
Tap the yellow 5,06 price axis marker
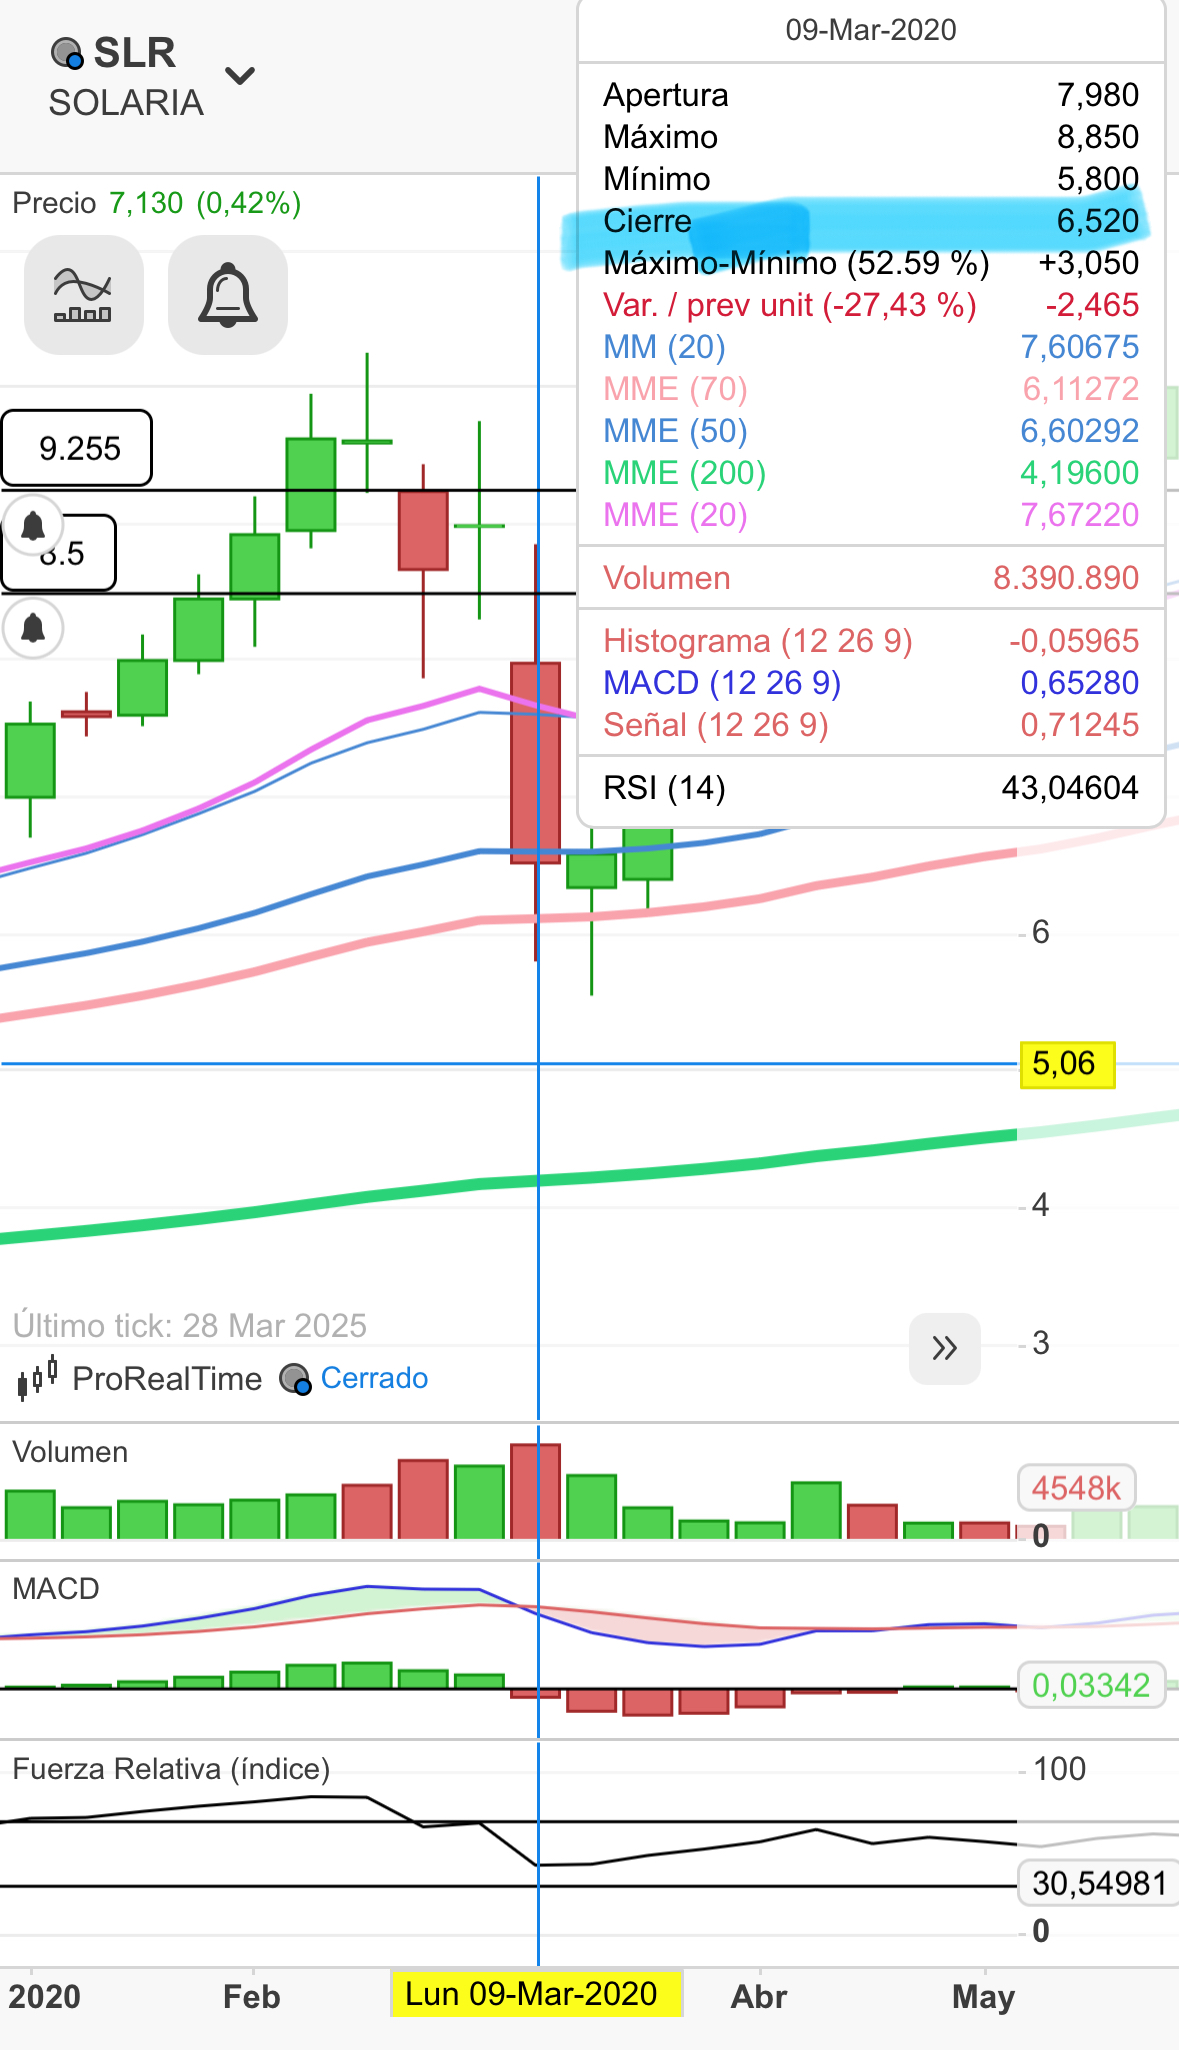1067,1064
